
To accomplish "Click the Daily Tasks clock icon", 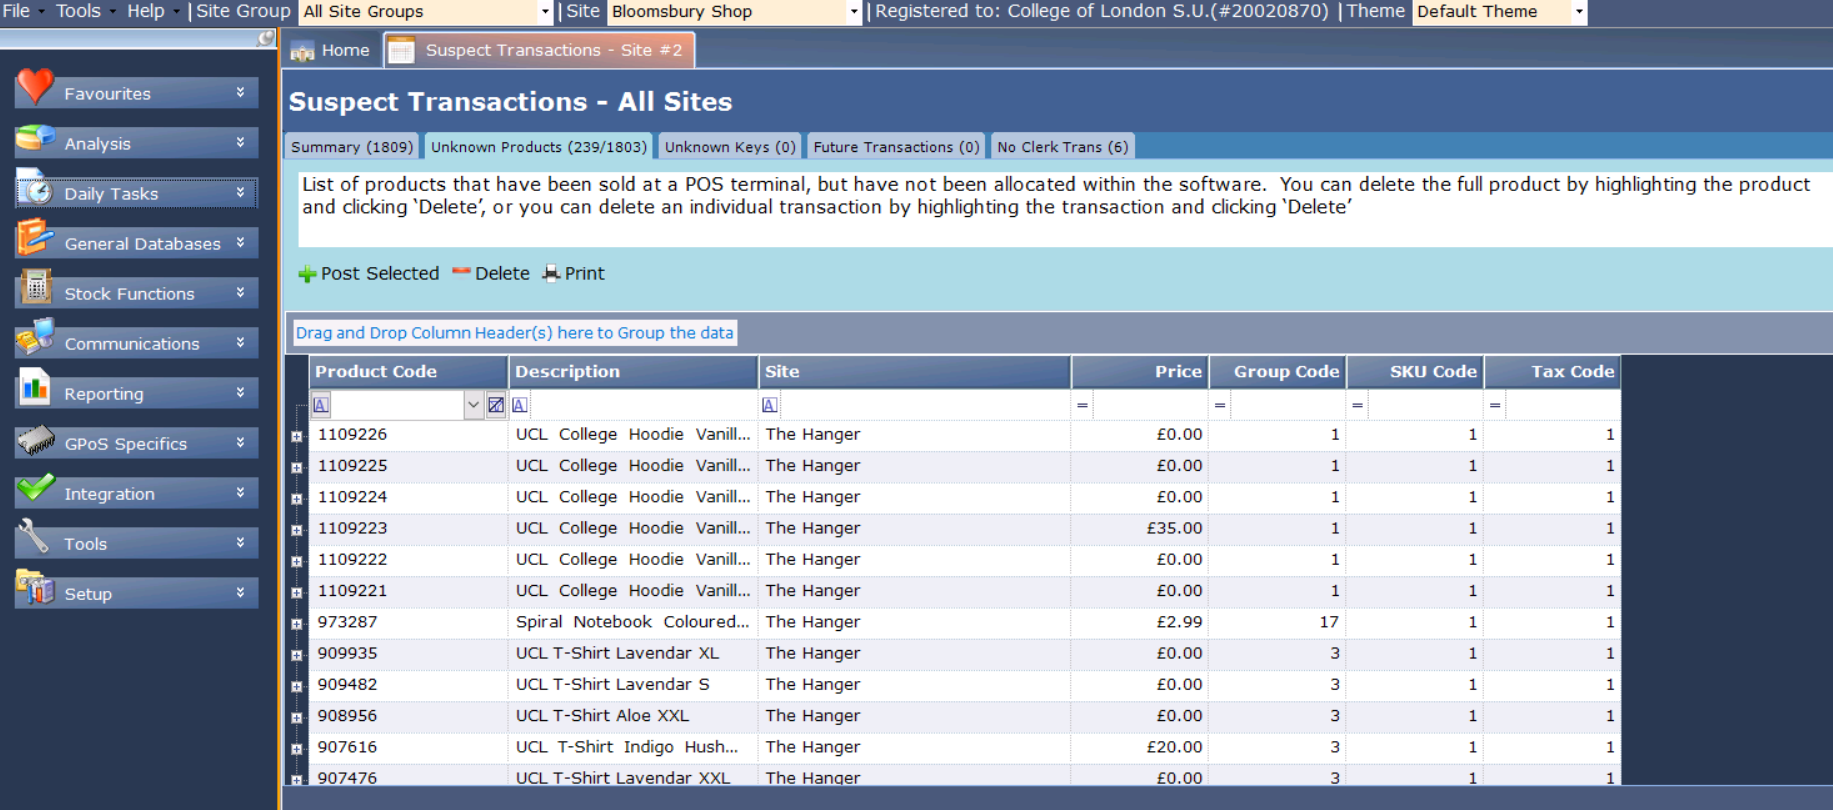I will pyautogui.click(x=35, y=189).
